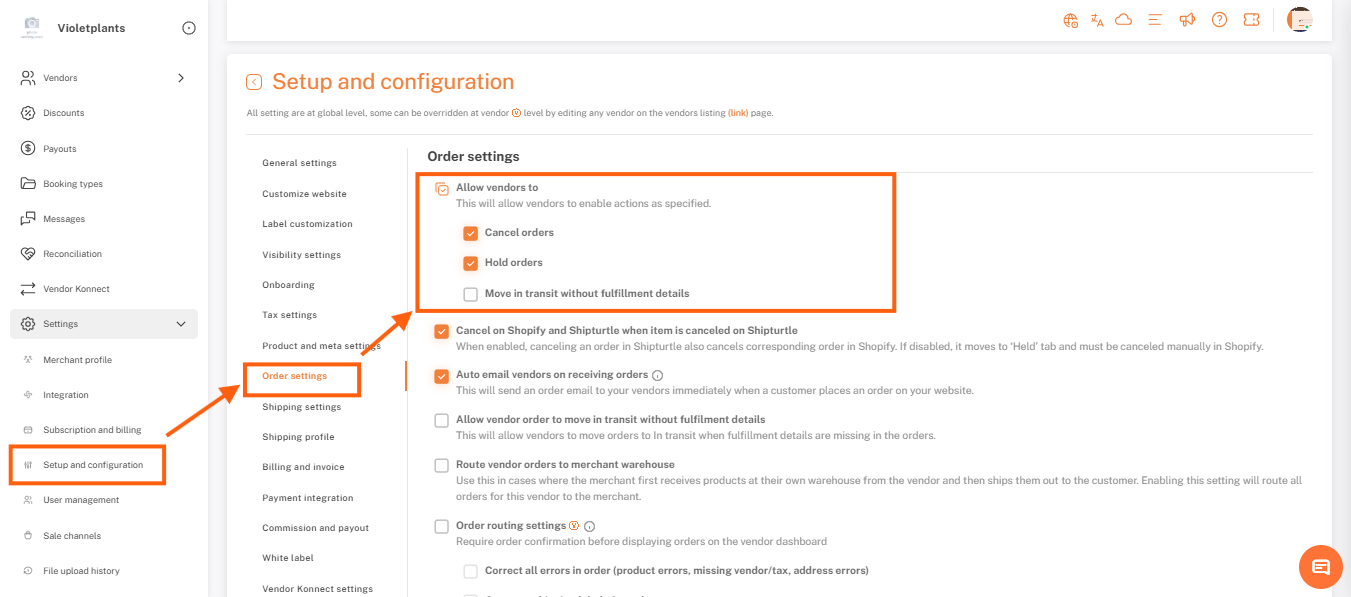Click the globe with clock icon
This screenshot has height=597, width=1351.
pyautogui.click(x=1071, y=20)
